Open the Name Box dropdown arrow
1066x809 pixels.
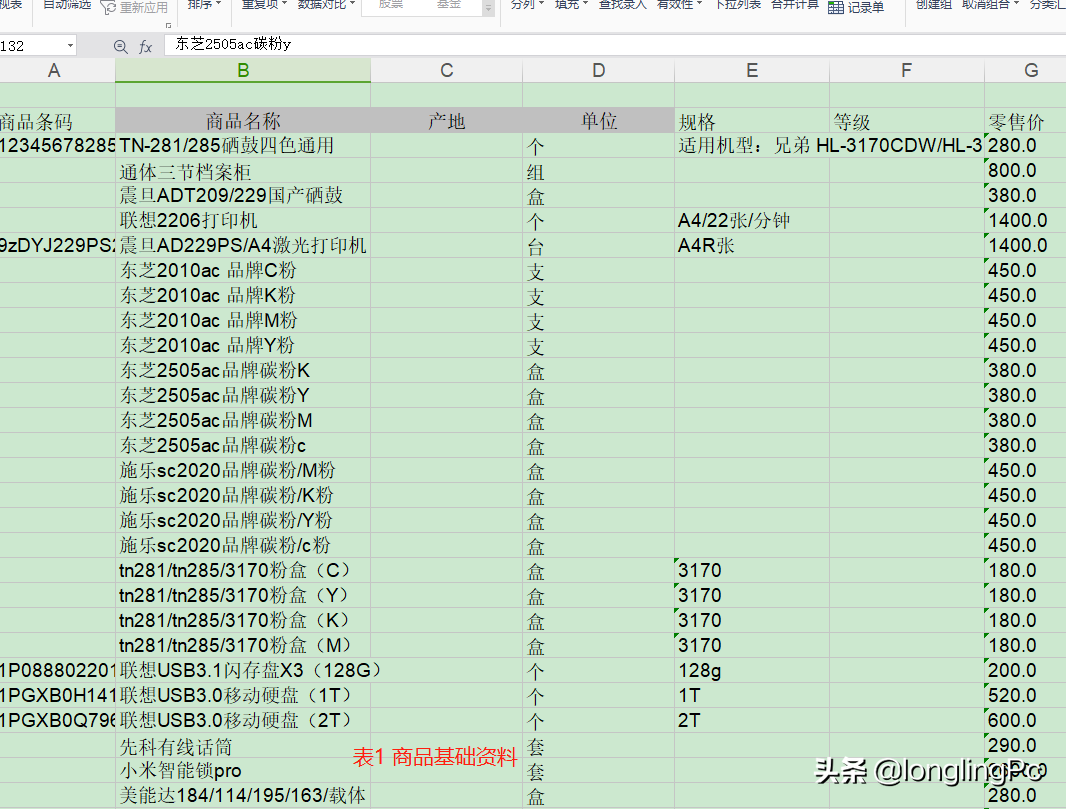coord(70,46)
